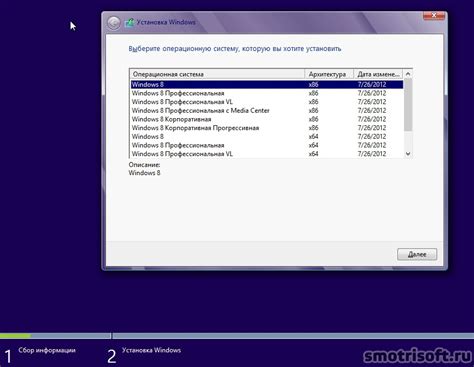The height and width of the screenshot is (367, 474).
Task: Click the list scrollbar up arrow
Action: tap(408, 74)
